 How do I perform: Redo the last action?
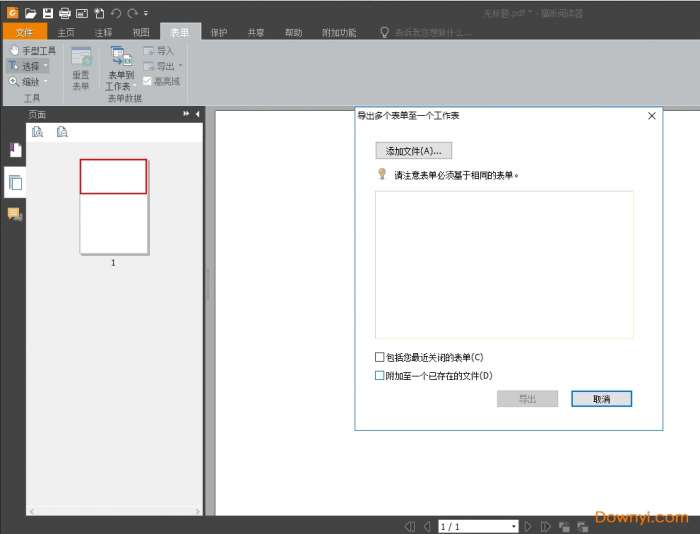click(132, 13)
